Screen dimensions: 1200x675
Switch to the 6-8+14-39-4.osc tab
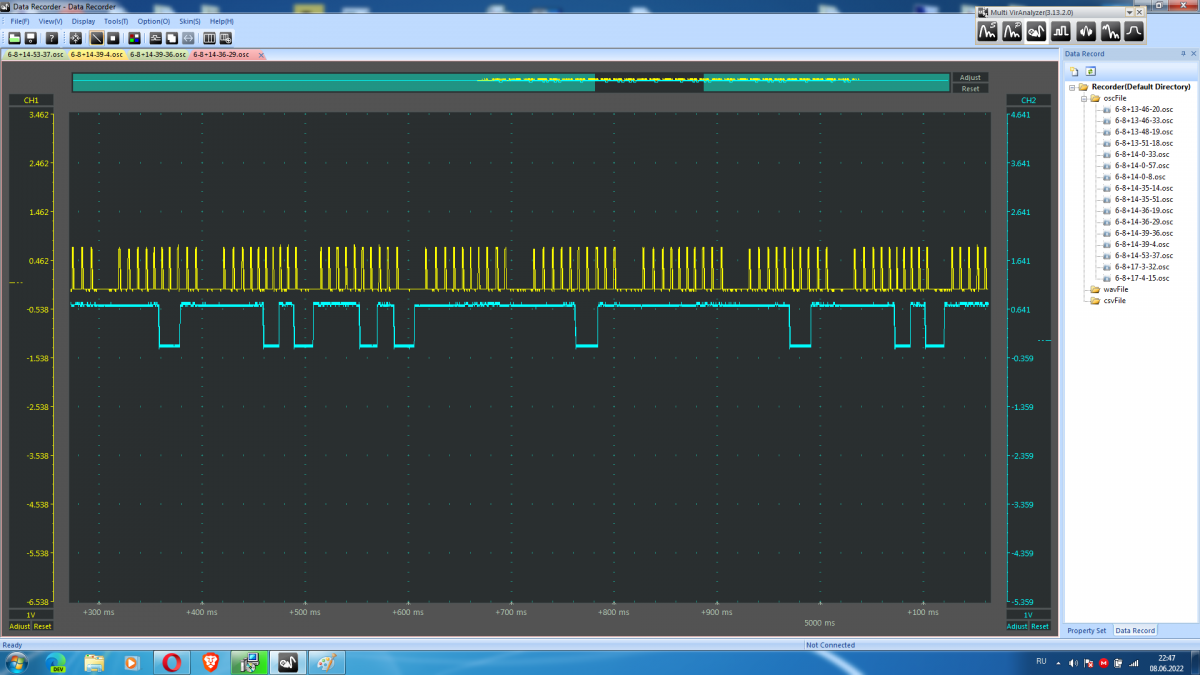pyautogui.click(x=96, y=54)
